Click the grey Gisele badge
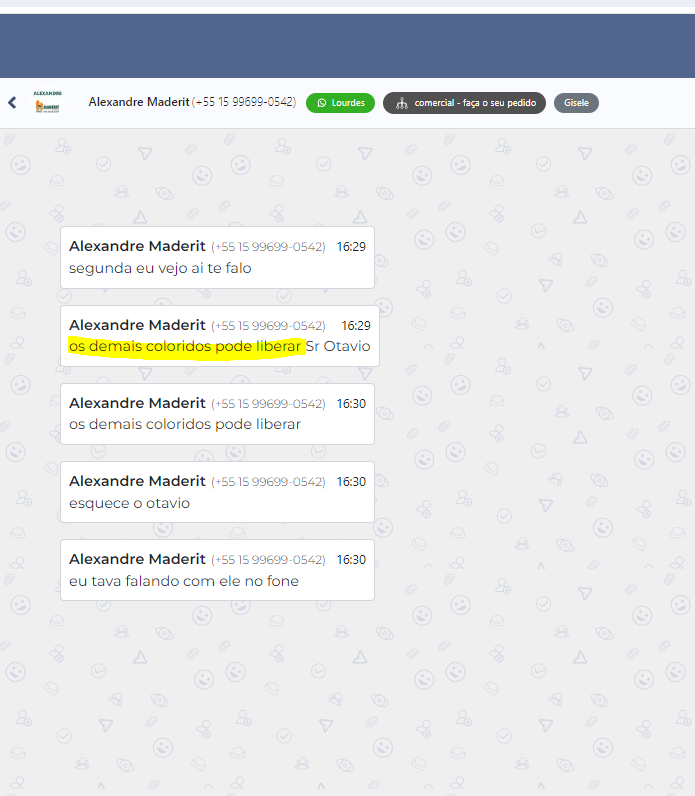This screenshot has height=796, width=695. [576, 103]
